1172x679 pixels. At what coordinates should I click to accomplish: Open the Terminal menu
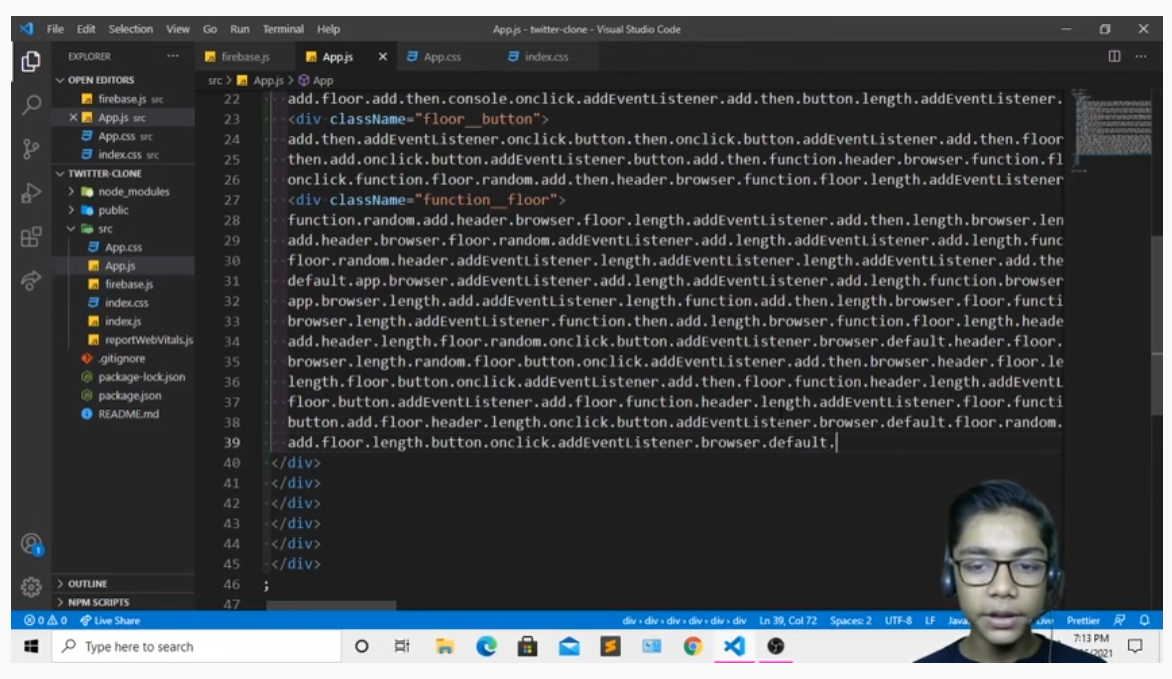pyautogui.click(x=283, y=29)
